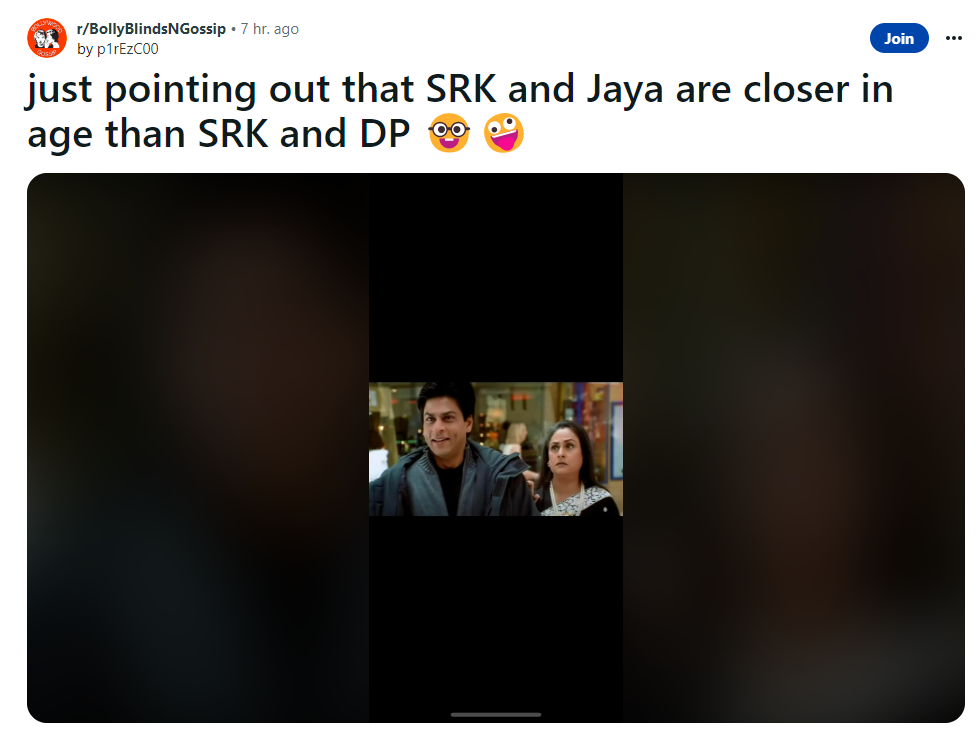Screen dimensions: 978x749
Task: Click the blurred right side of image
Action: point(793,448)
